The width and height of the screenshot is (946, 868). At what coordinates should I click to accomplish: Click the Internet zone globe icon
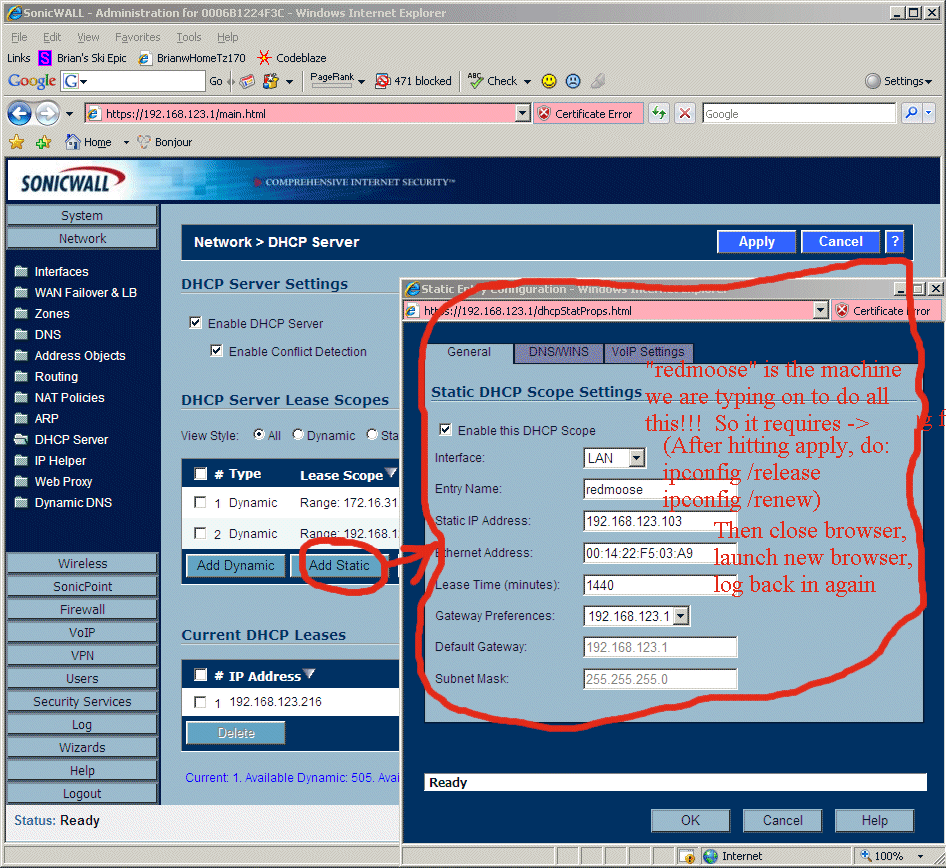[x=710, y=856]
